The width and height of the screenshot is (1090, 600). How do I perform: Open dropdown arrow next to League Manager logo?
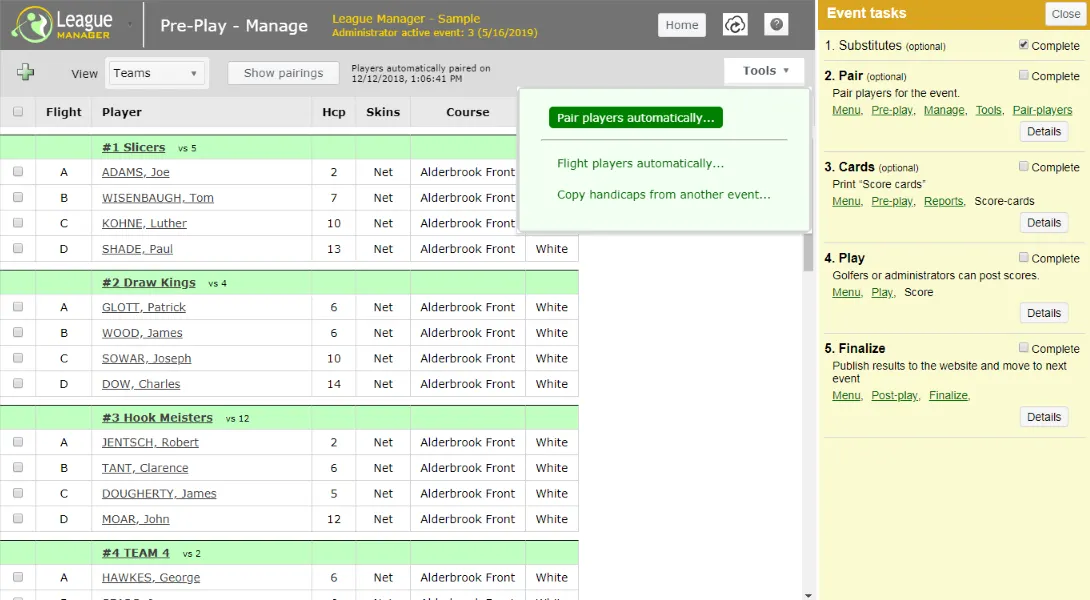(x=129, y=24)
